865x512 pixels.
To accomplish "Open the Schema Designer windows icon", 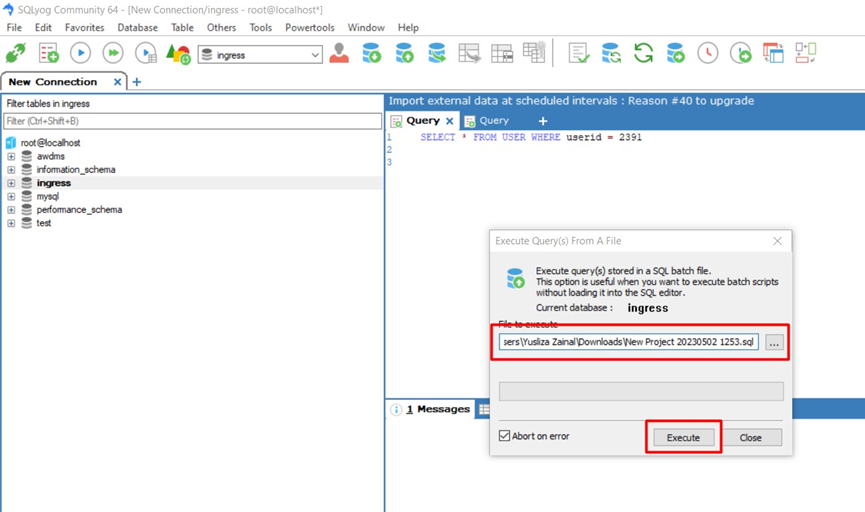I will coord(773,54).
